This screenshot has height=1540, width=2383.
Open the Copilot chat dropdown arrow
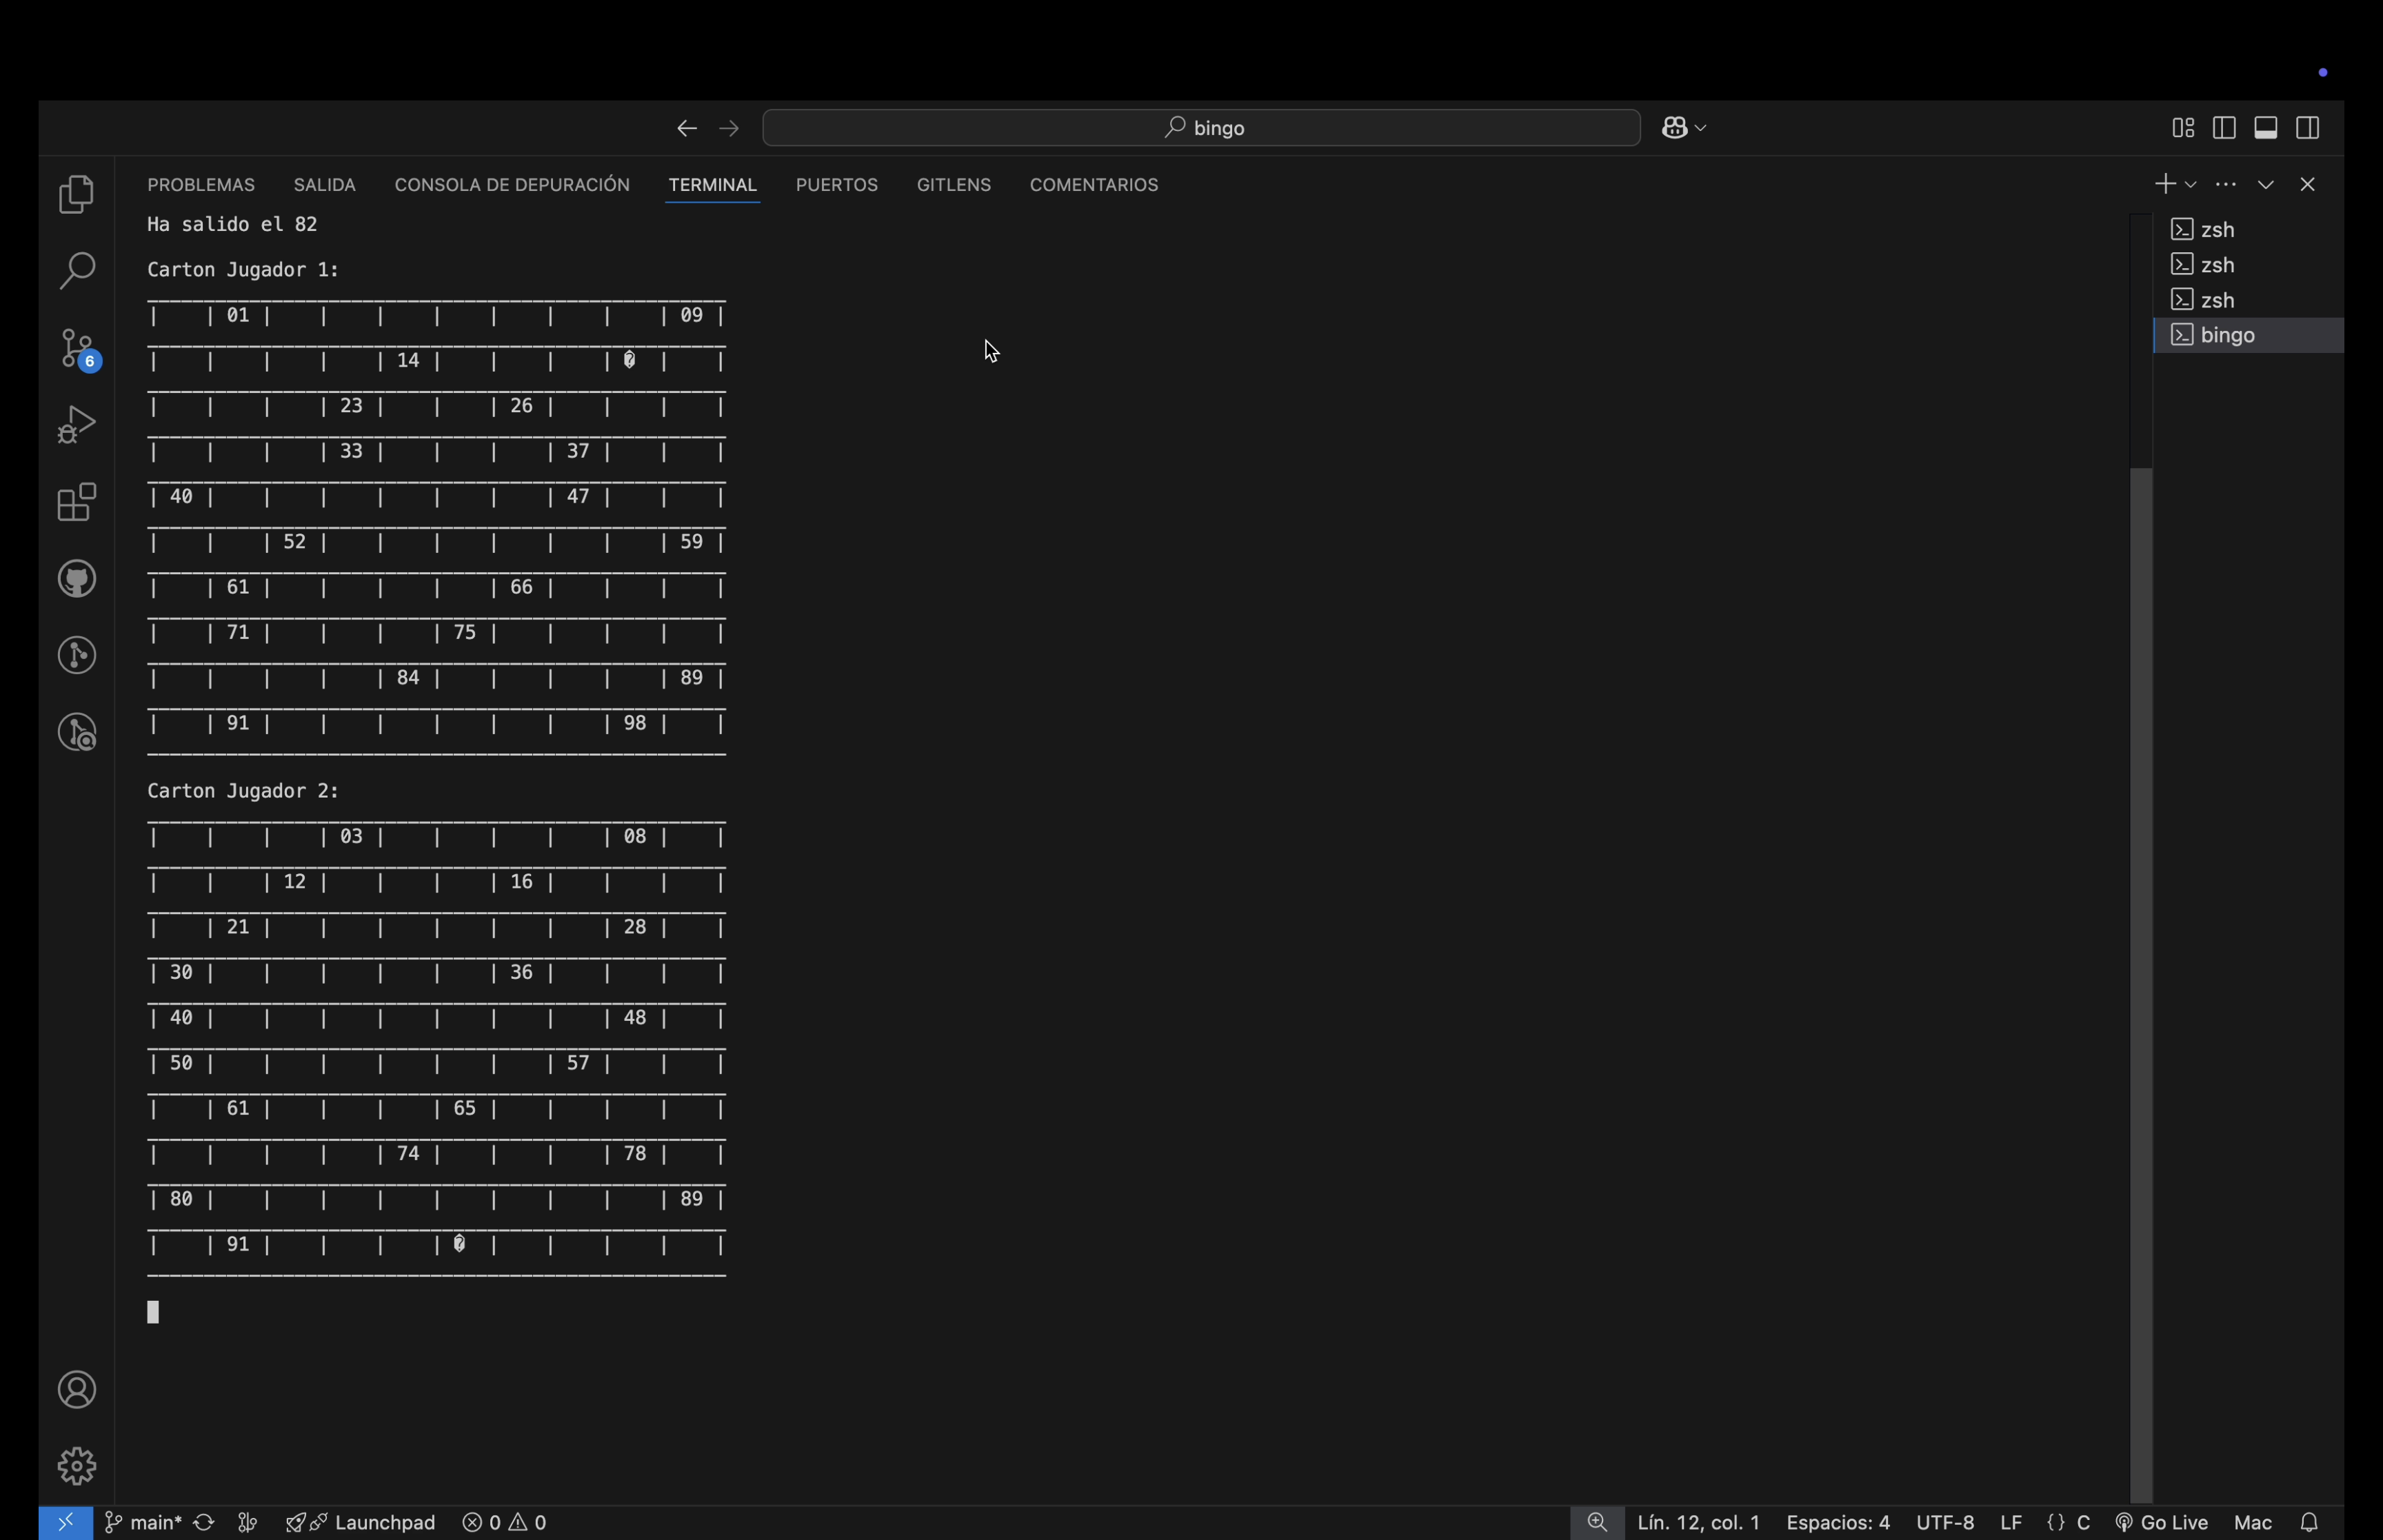click(x=1701, y=128)
